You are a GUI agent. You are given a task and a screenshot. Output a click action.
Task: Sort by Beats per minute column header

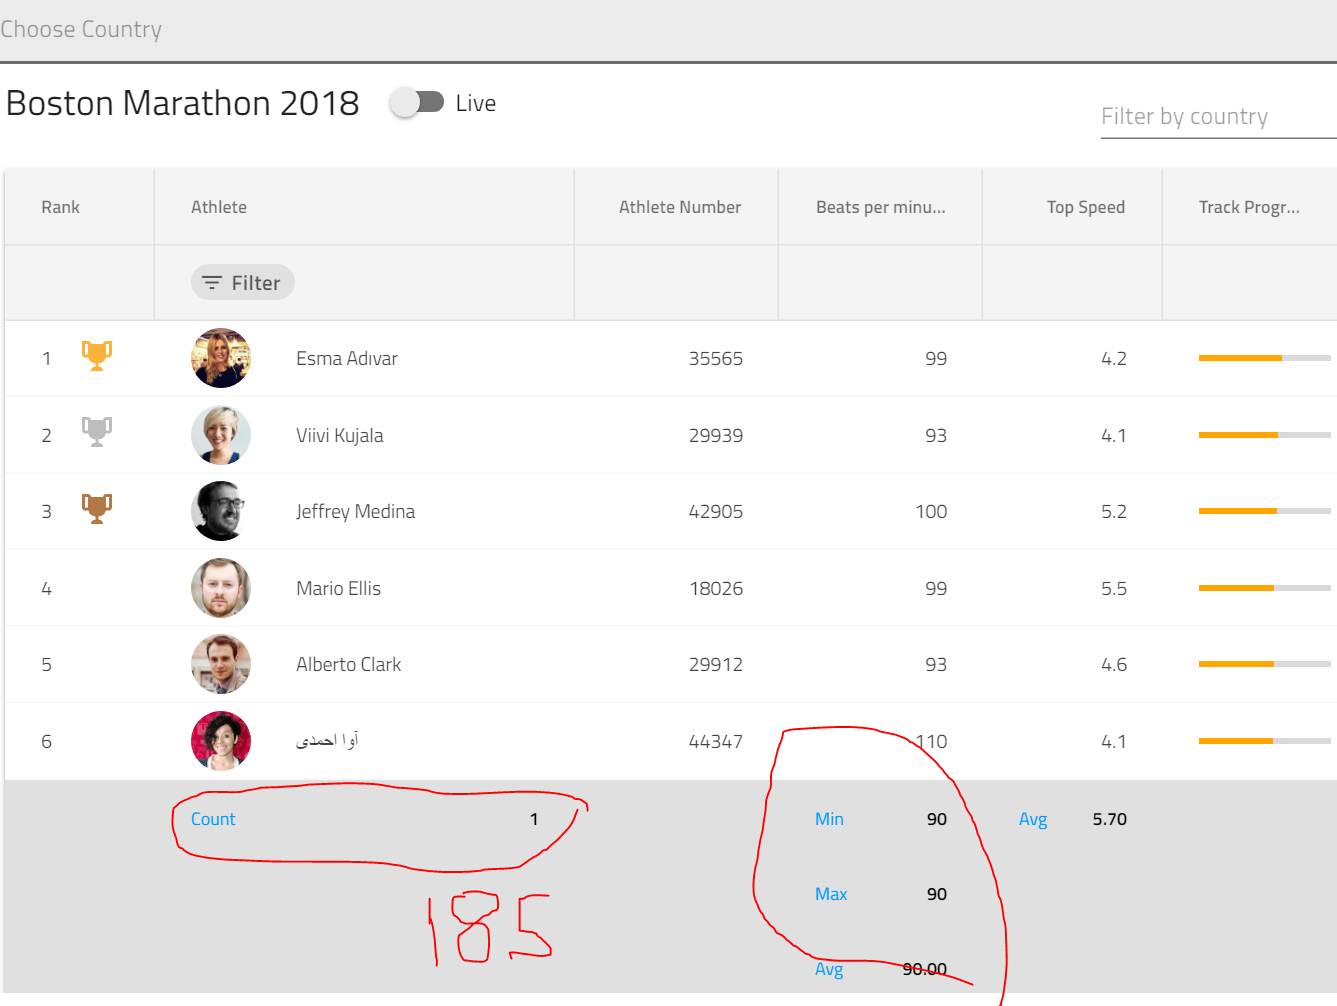pyautogui.click(x=880, y=207)
